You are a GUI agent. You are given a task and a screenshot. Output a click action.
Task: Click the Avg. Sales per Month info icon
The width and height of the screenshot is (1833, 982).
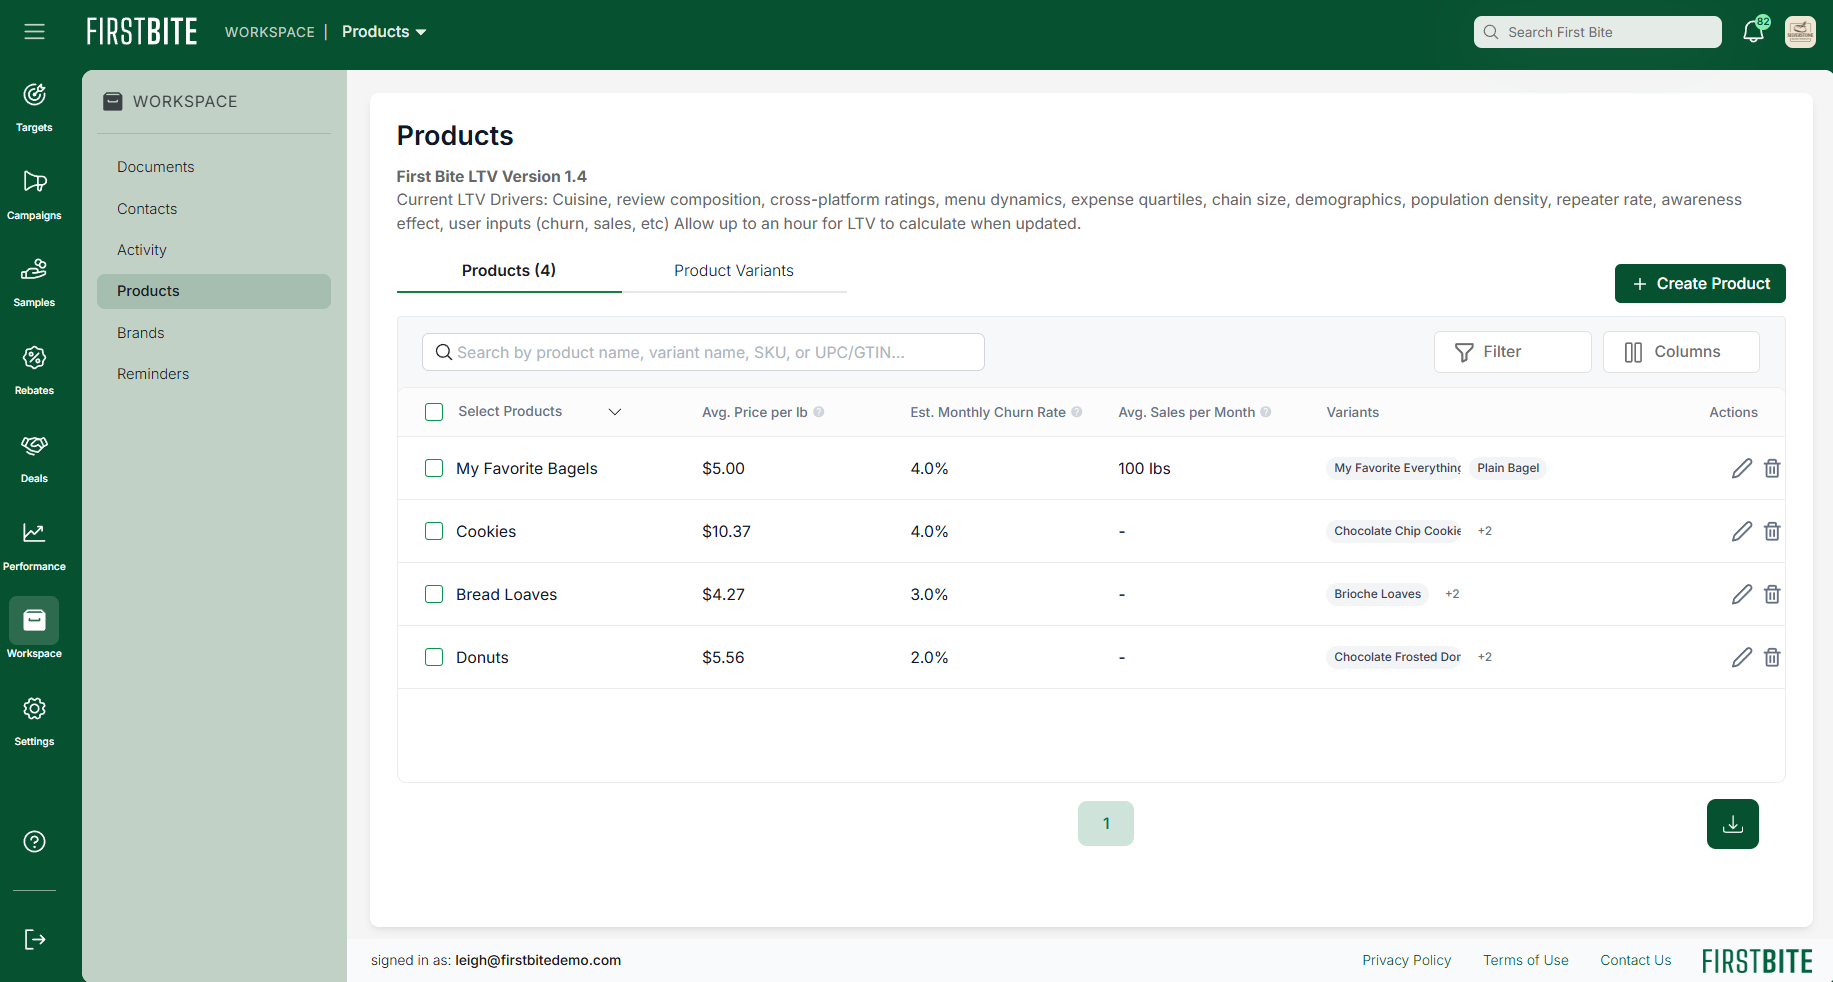(1266, 412)
